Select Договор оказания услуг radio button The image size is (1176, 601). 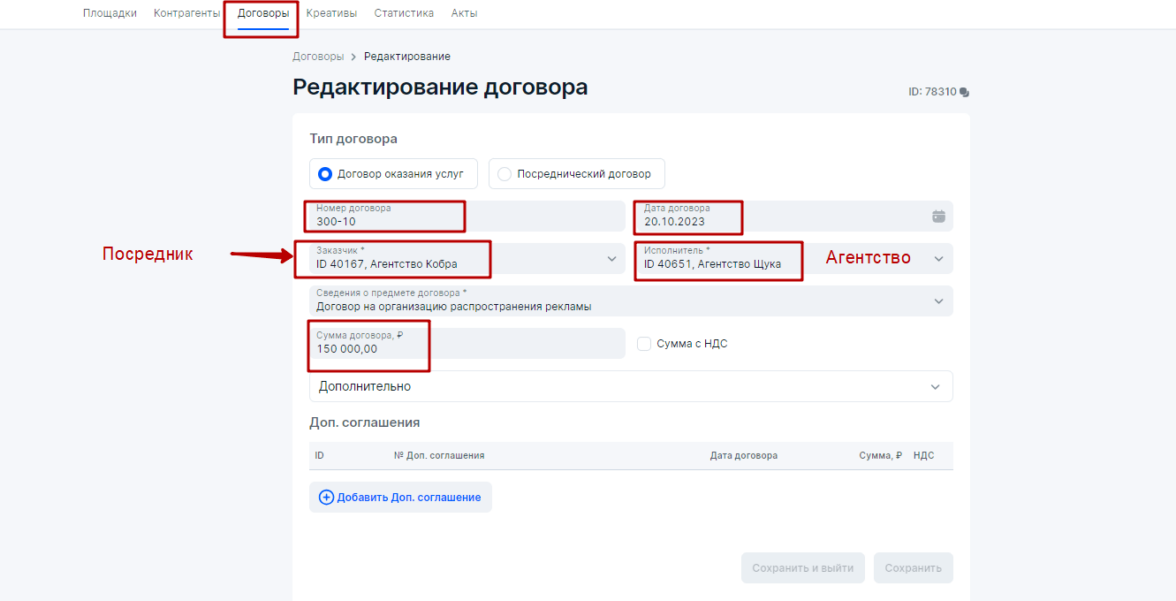325,174
